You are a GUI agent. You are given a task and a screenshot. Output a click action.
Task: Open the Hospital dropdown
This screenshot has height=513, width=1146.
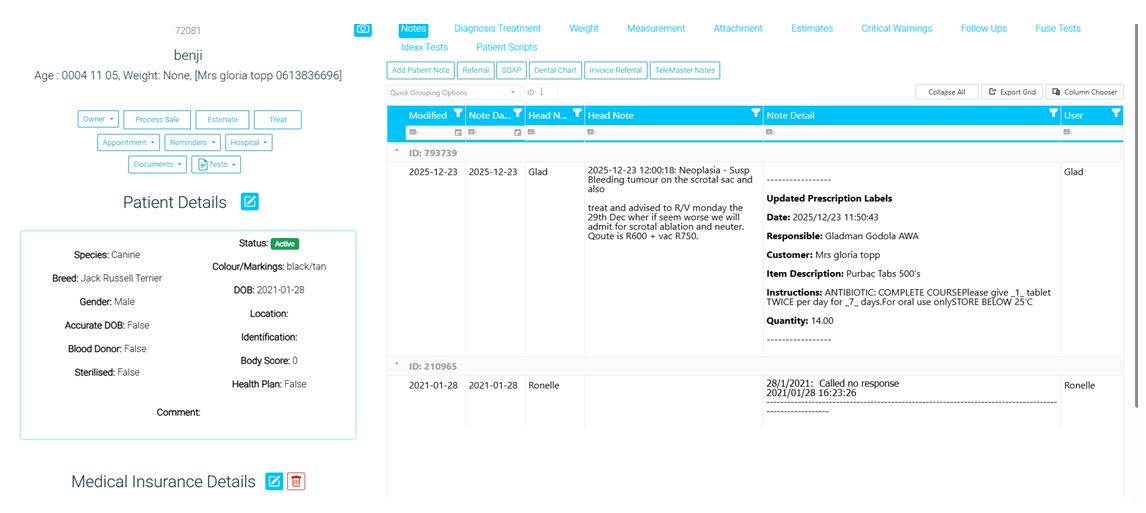point(248,142)
